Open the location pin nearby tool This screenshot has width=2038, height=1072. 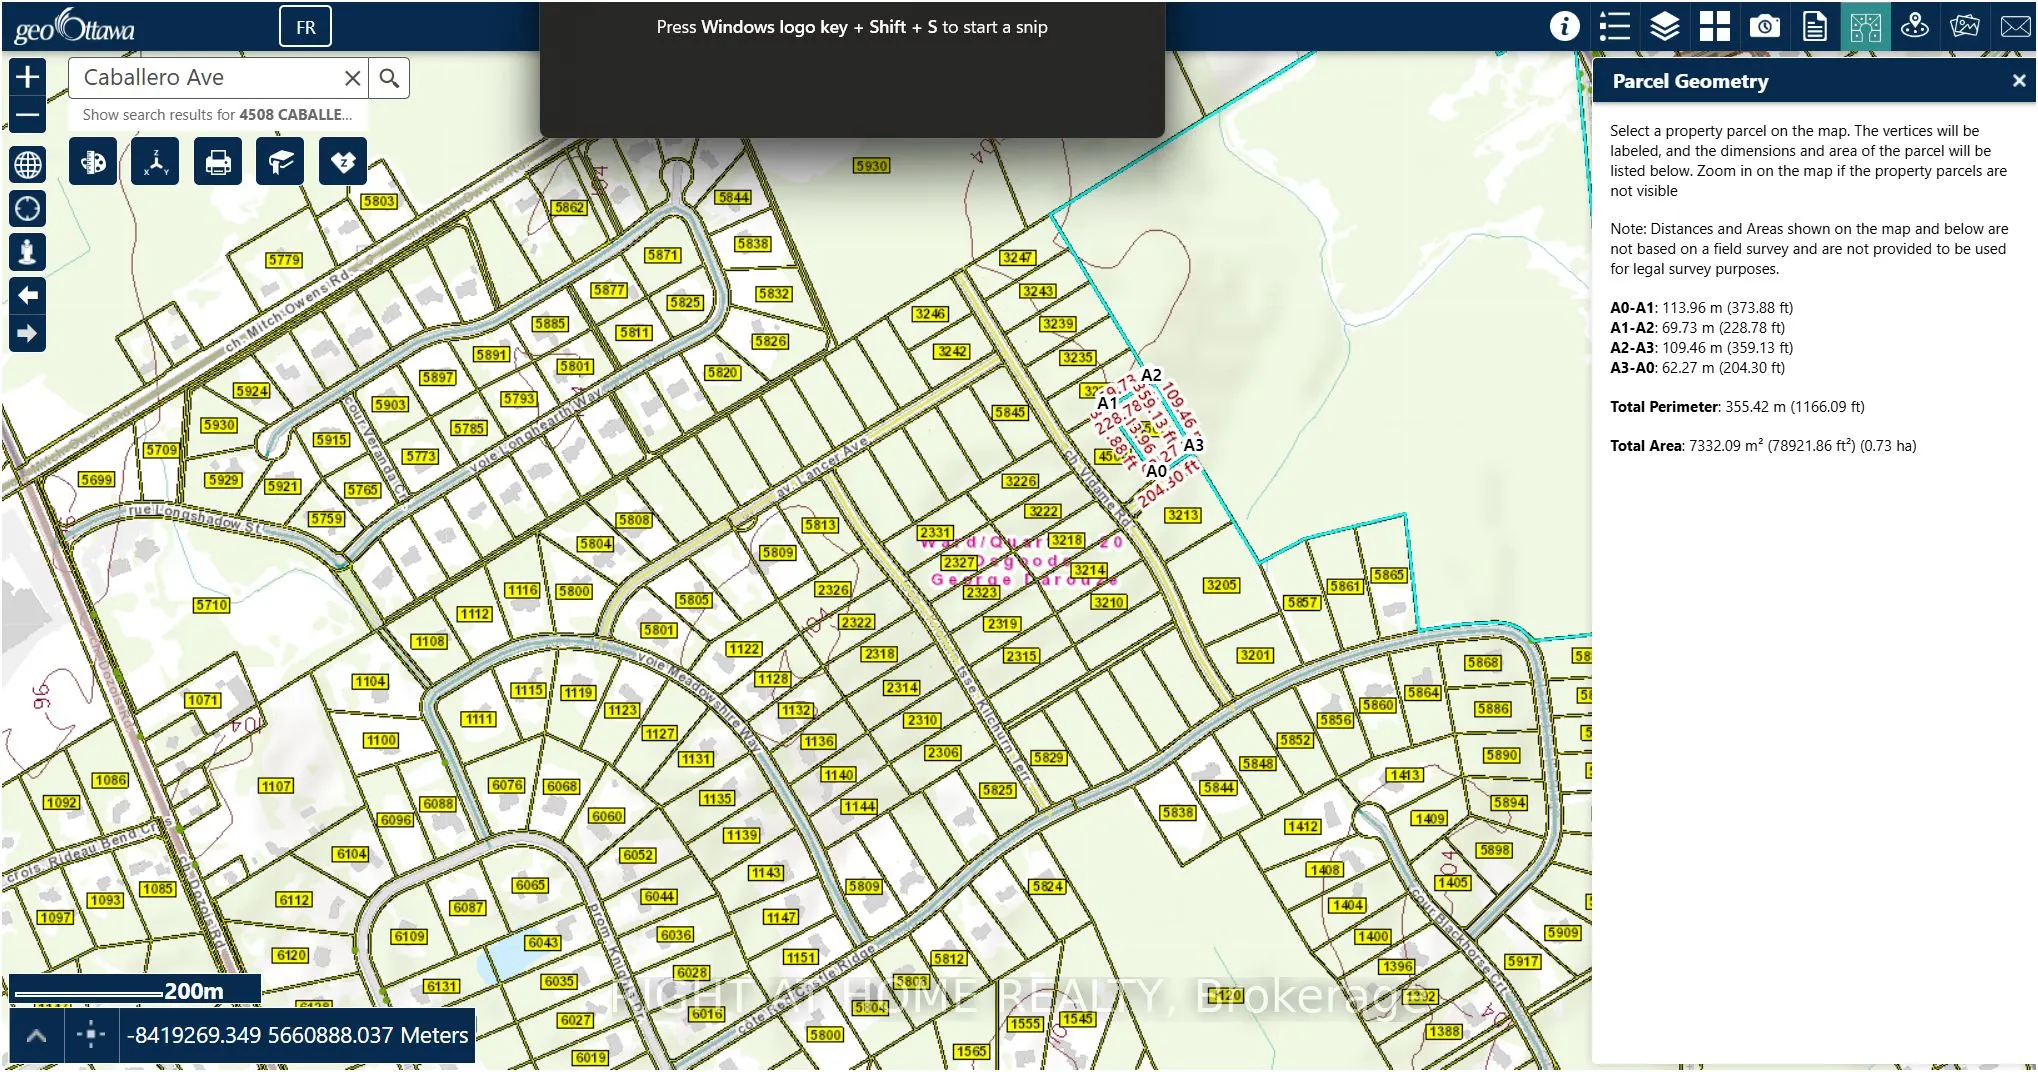(x=1915, y=26)
